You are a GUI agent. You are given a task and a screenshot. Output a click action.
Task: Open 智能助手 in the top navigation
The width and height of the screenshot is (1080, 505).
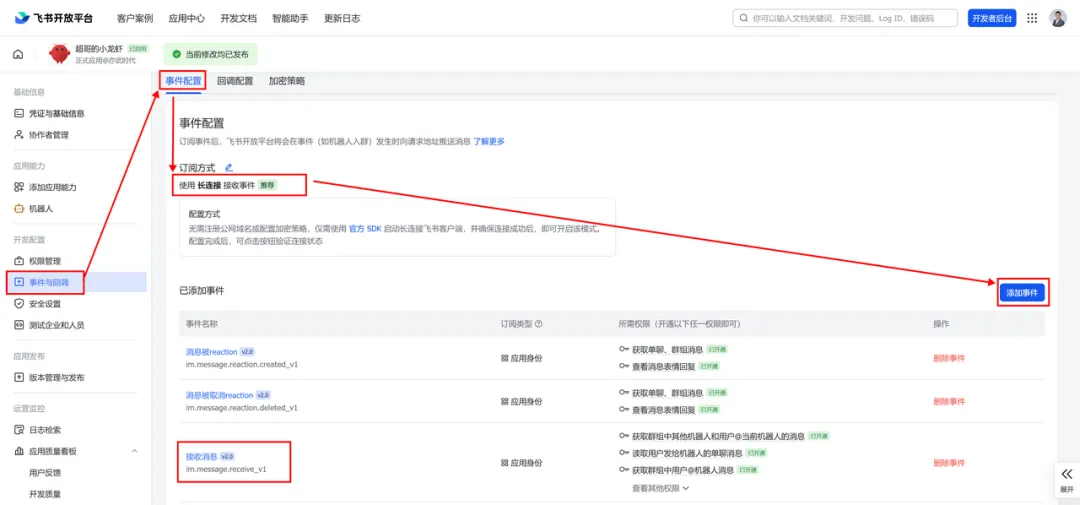coord(290,19)
